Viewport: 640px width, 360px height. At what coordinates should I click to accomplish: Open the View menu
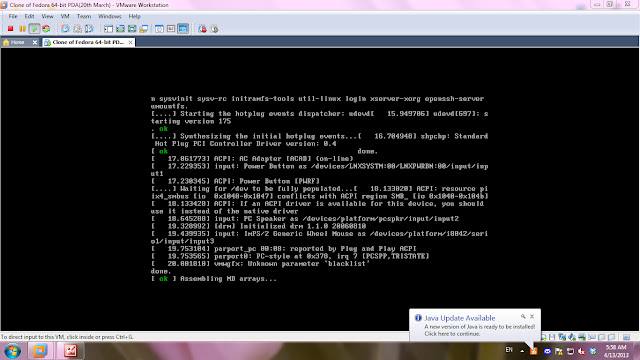pos(47,16)
